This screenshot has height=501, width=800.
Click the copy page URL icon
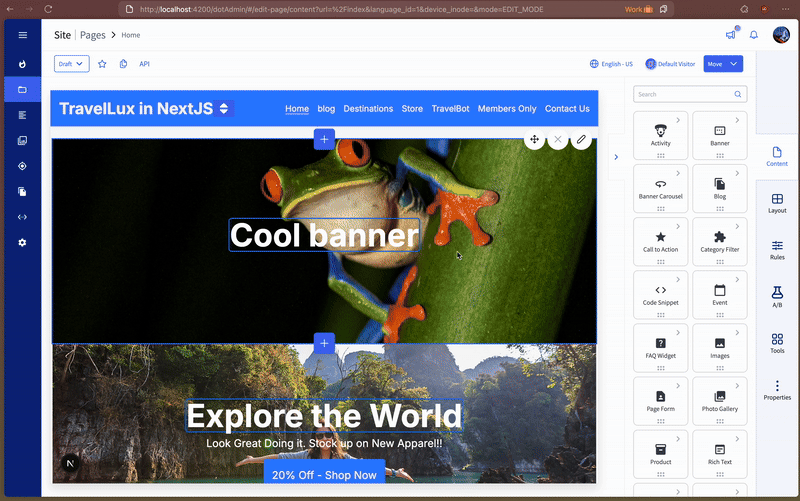click(x=123, y=64)
